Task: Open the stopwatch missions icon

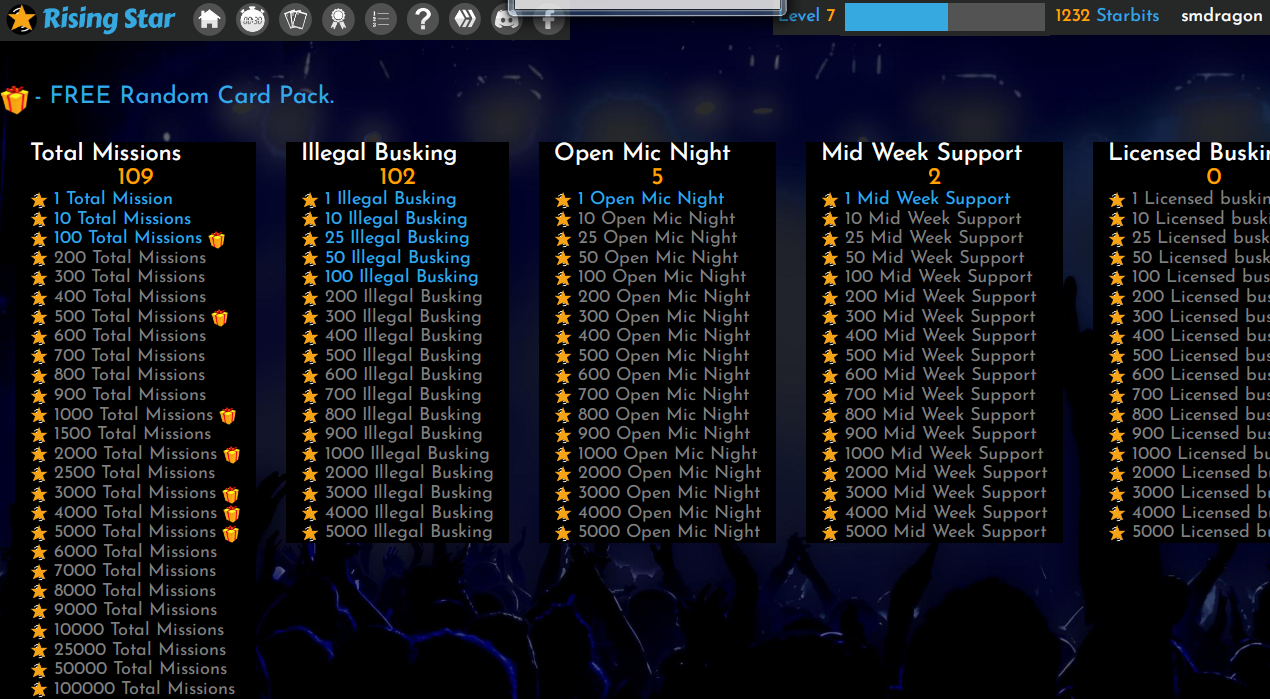Action: 252,19
